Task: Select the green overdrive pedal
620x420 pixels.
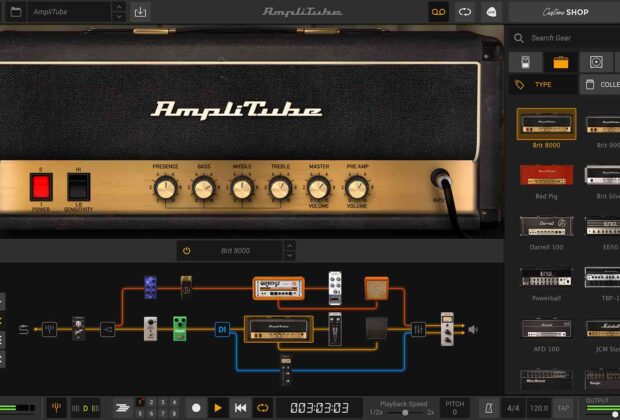Action: (x=180, y=328)
